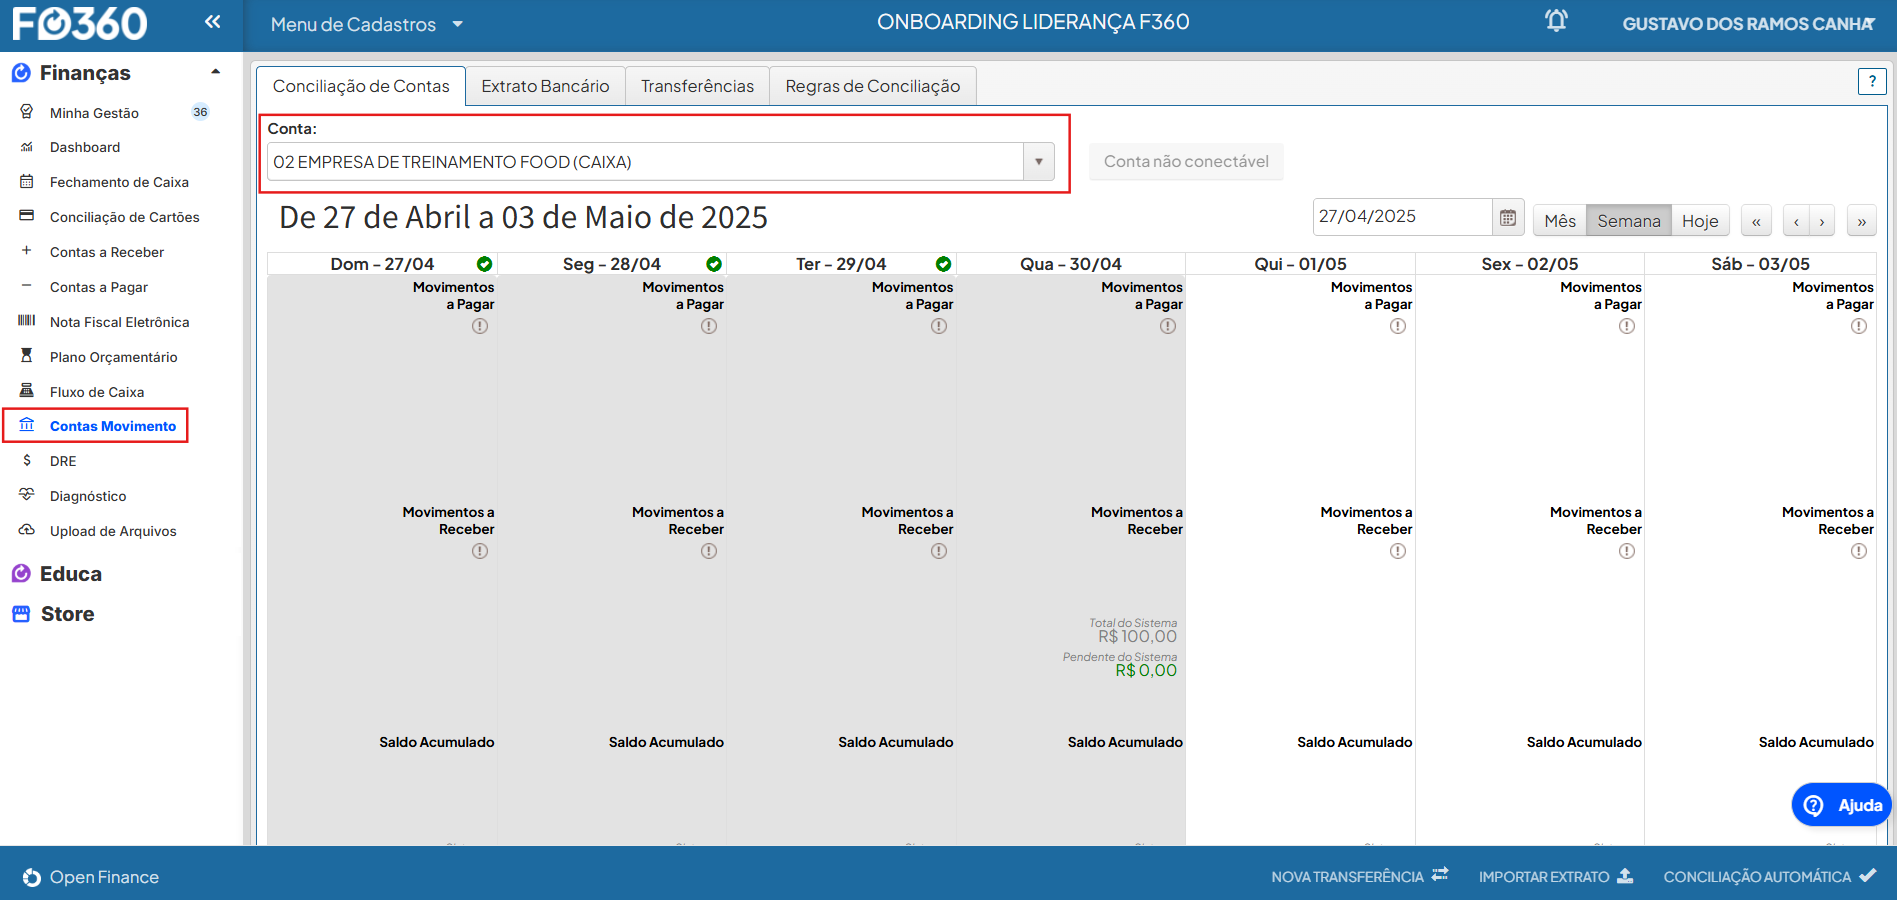Click info icon under Sex 02/05 Movimentos a Pagar

1627,326
